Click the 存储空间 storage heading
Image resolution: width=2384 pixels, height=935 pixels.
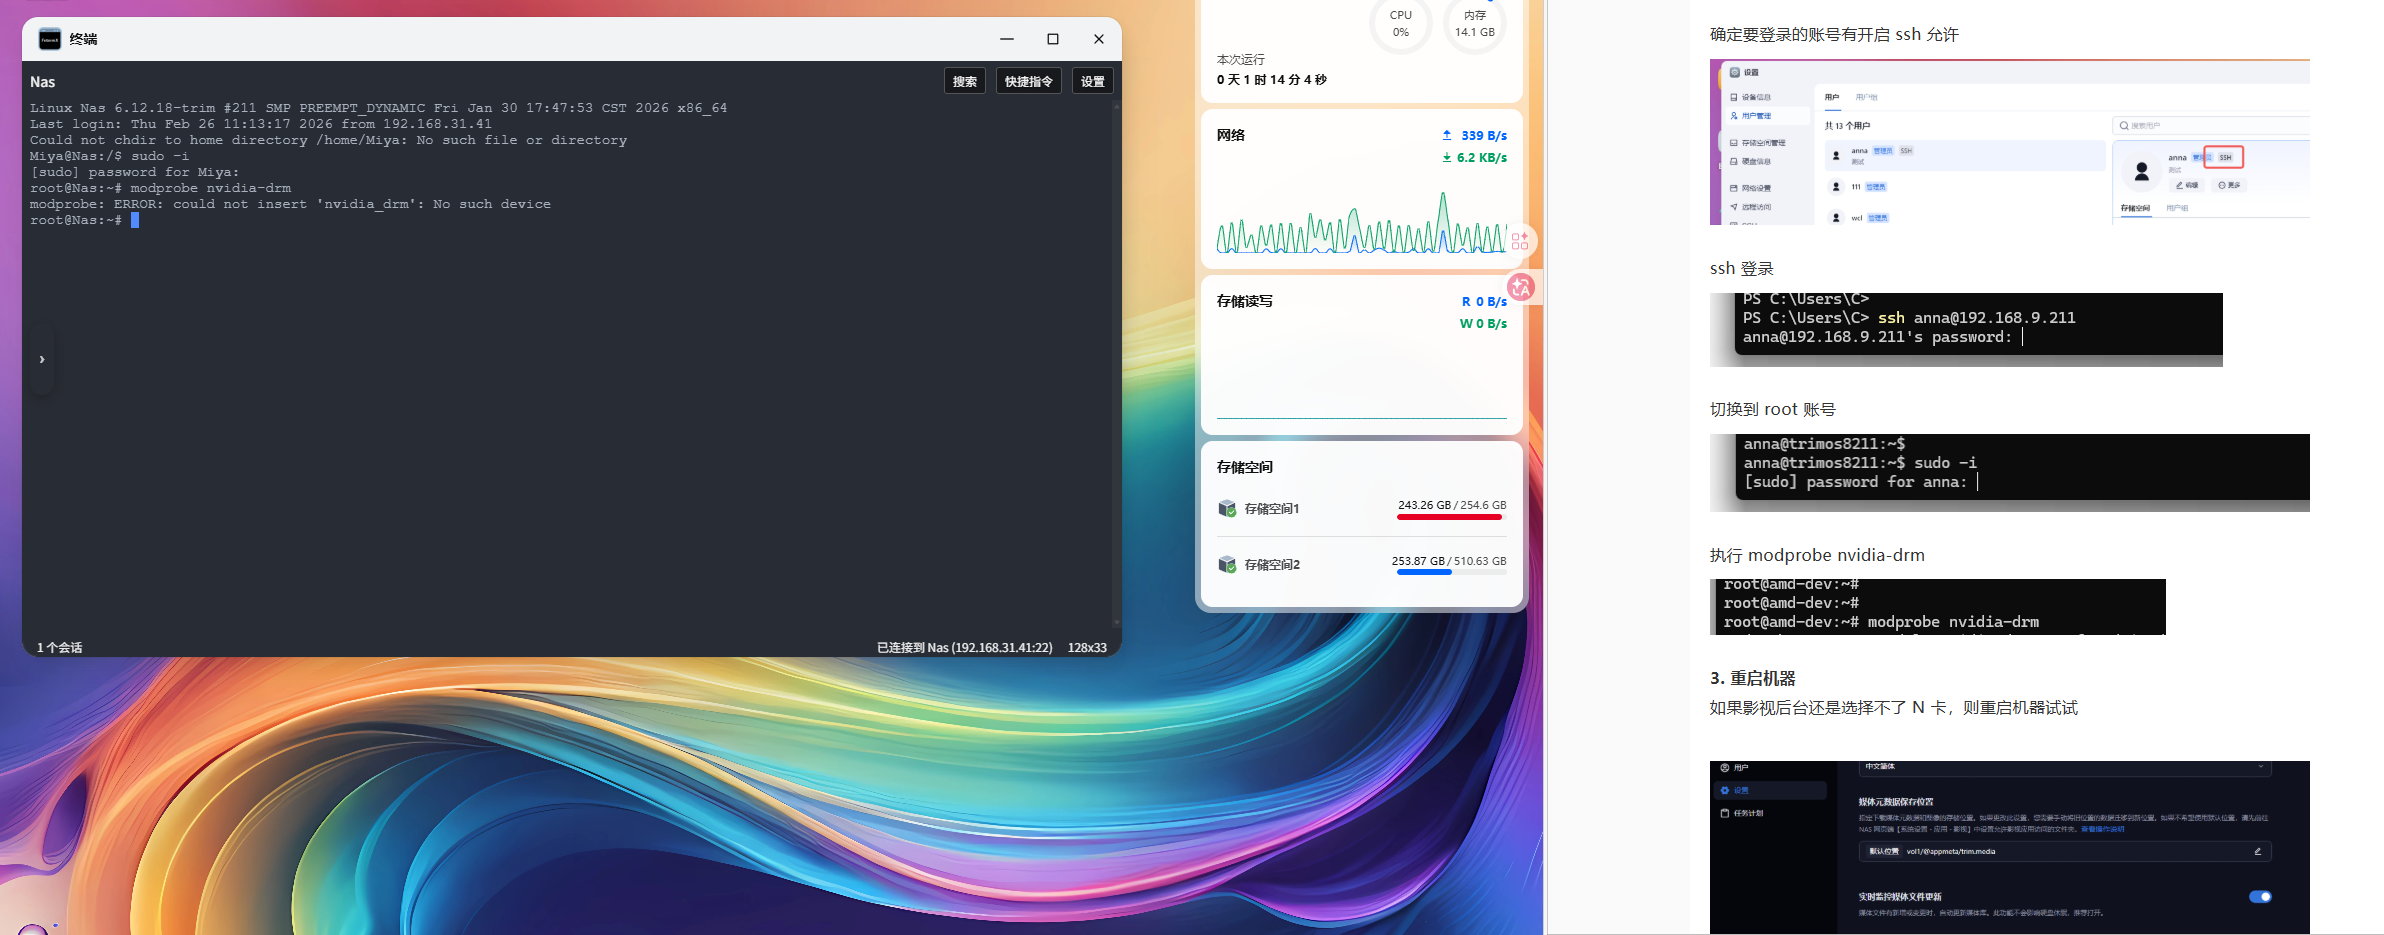click(1245, 467)
